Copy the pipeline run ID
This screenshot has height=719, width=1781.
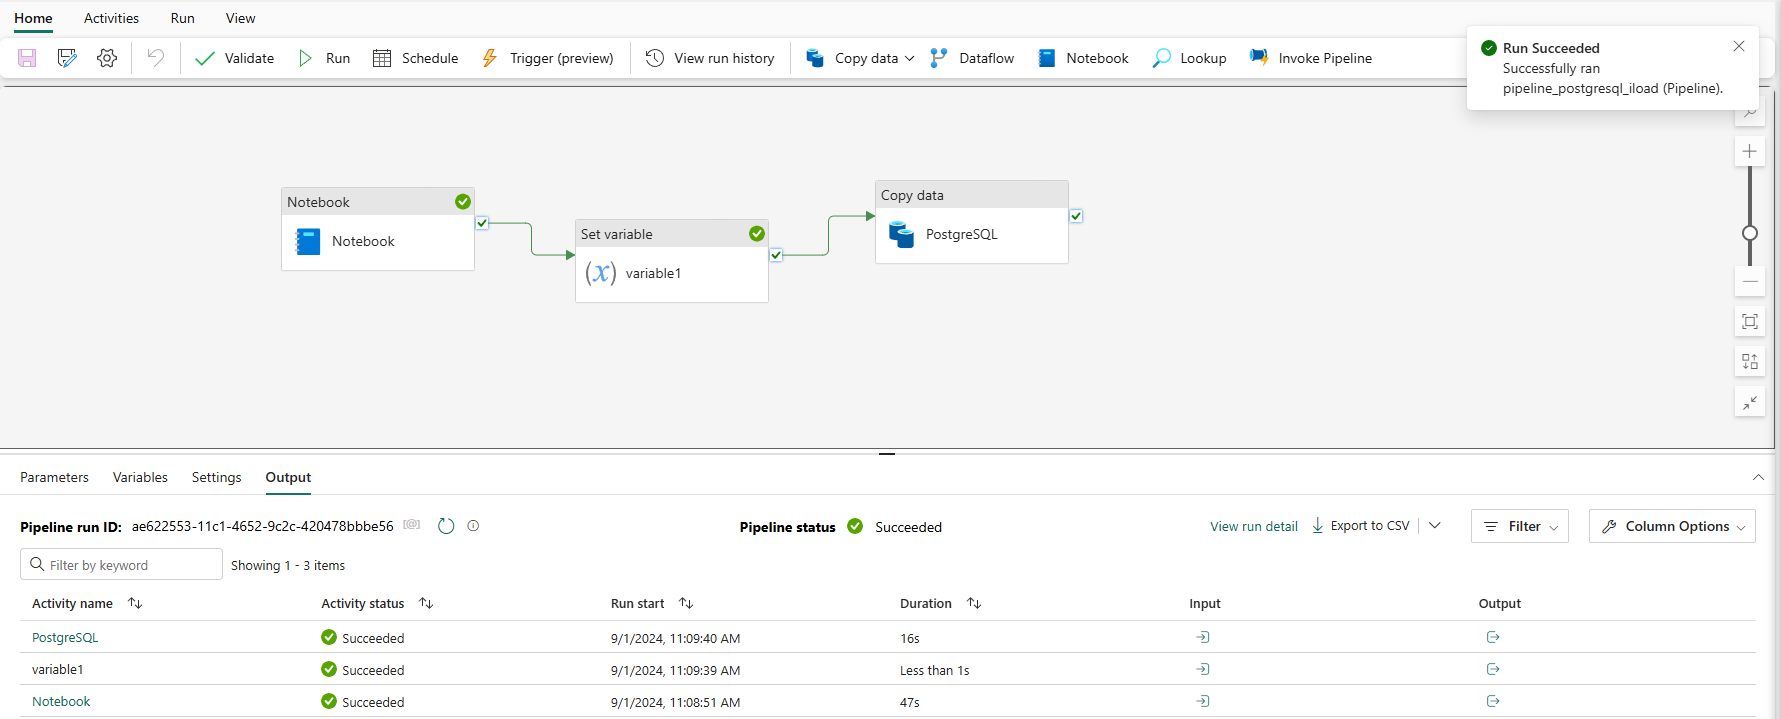click(x=411, y=525)
